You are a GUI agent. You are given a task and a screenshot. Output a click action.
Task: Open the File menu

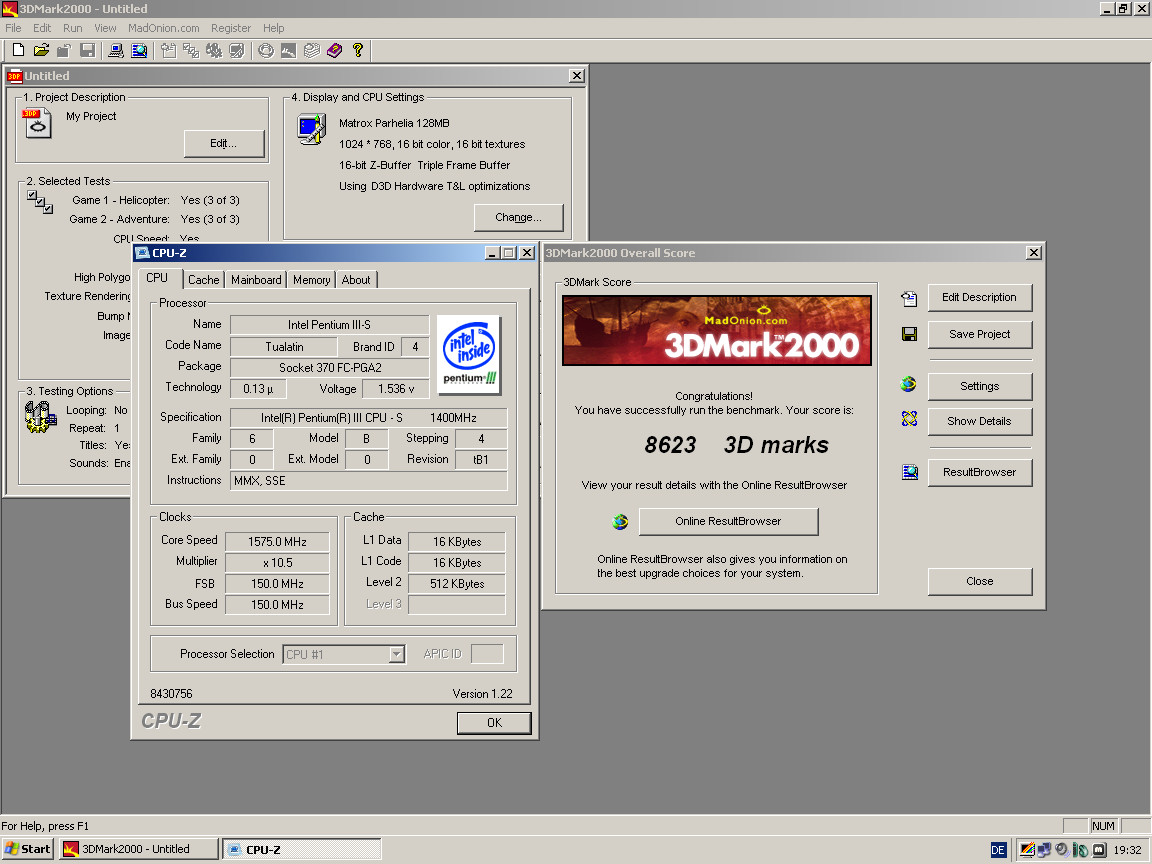coord(13,28)
